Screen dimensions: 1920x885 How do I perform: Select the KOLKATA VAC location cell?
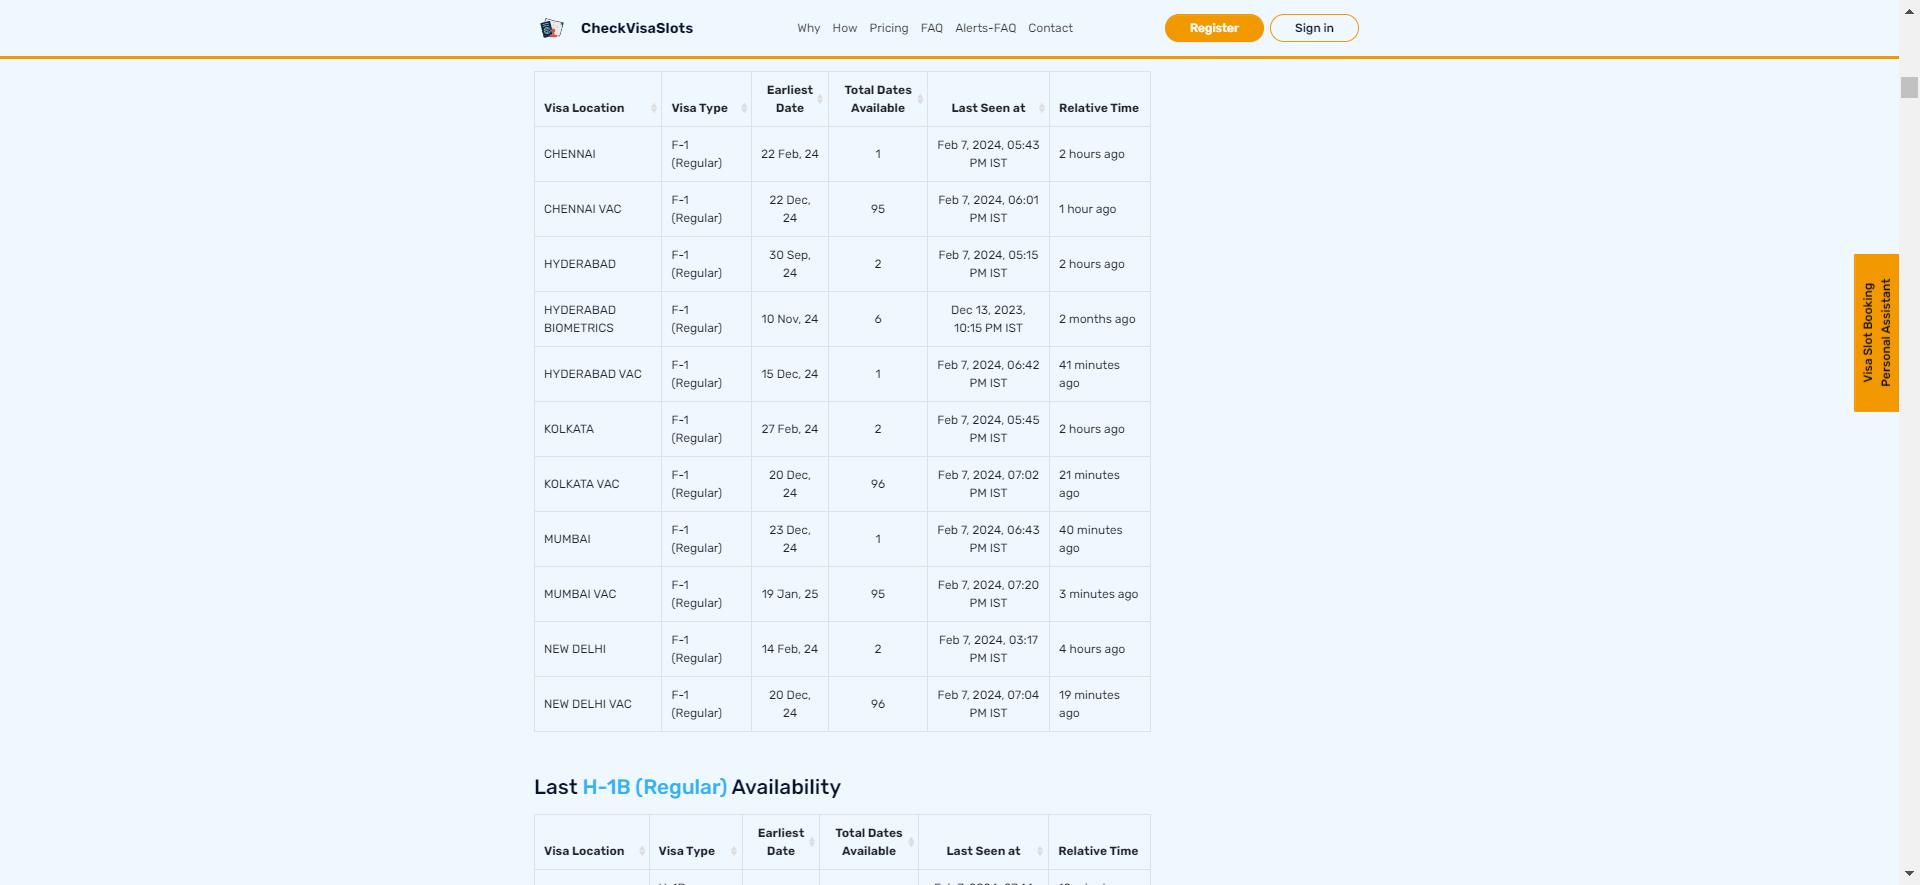(598, 484)
